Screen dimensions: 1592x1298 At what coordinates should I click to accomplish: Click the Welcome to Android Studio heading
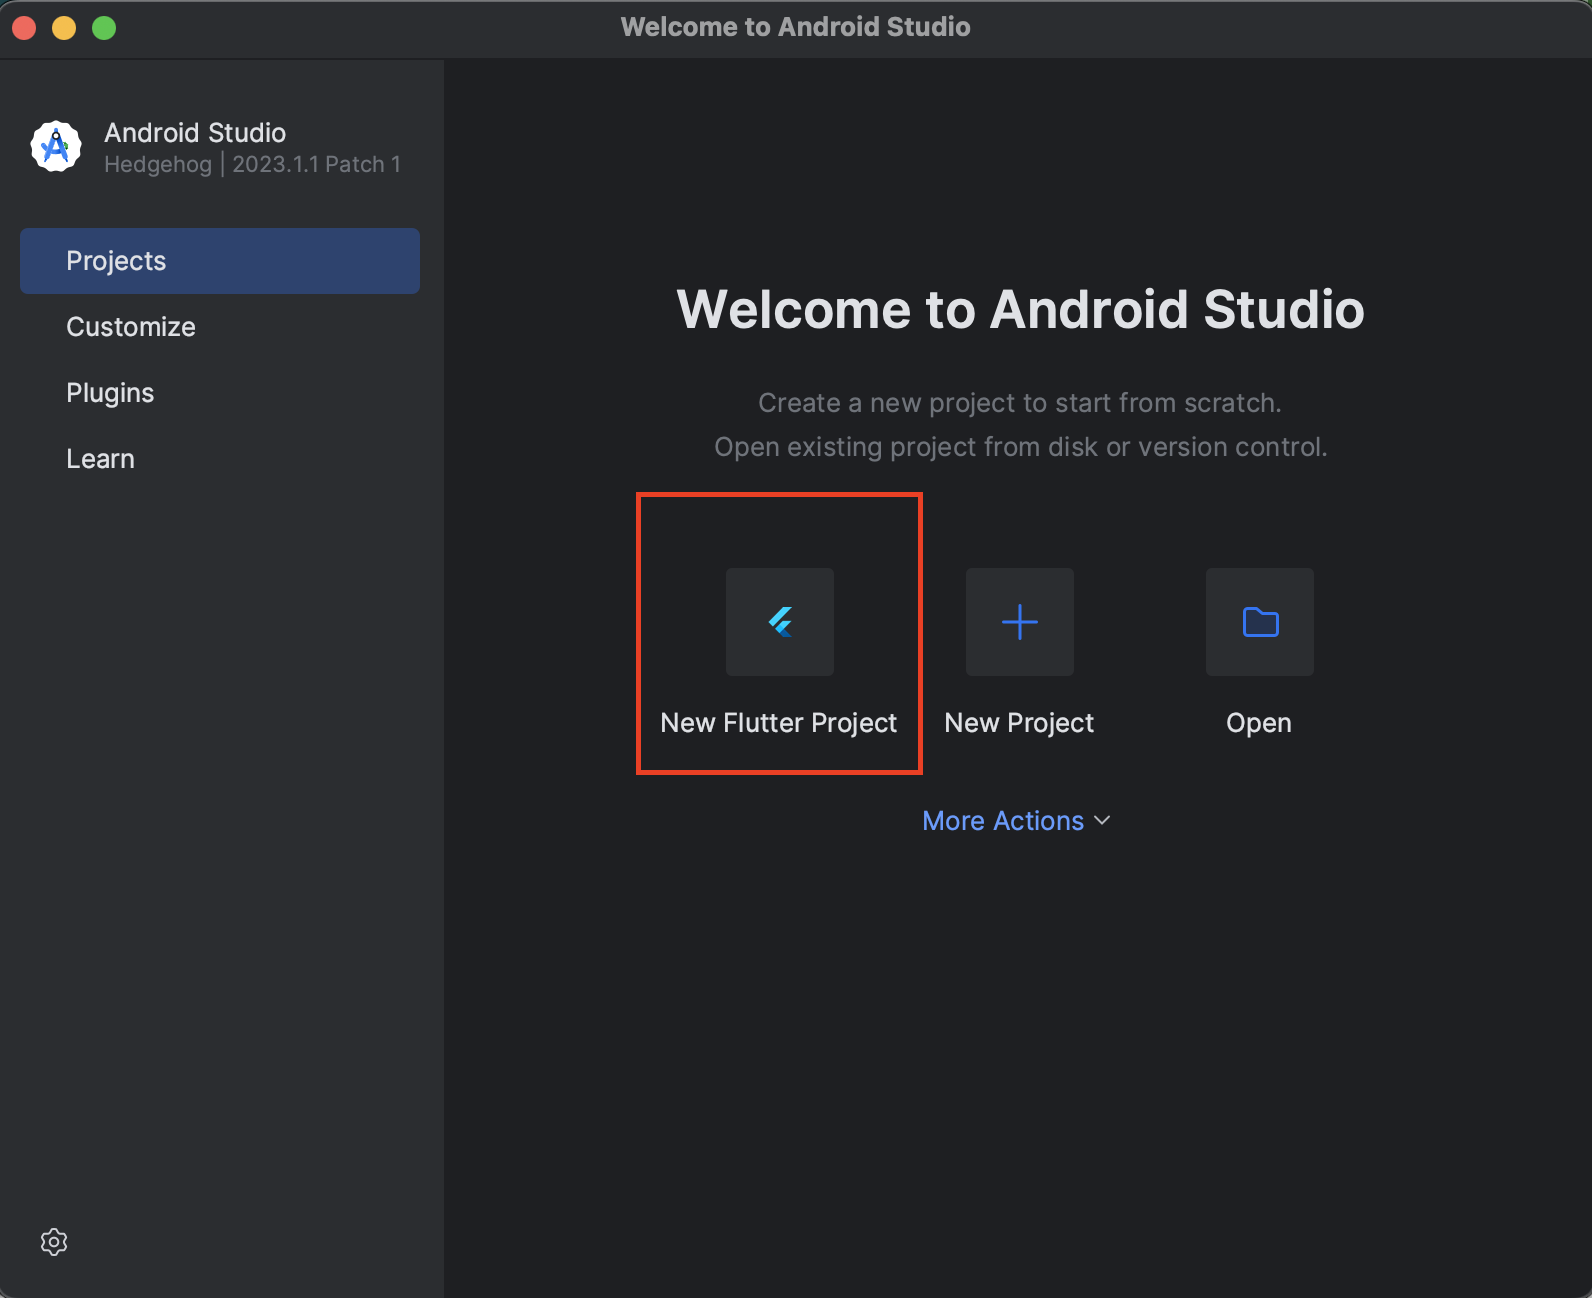pyautogui.click(x=1020, y=309)
